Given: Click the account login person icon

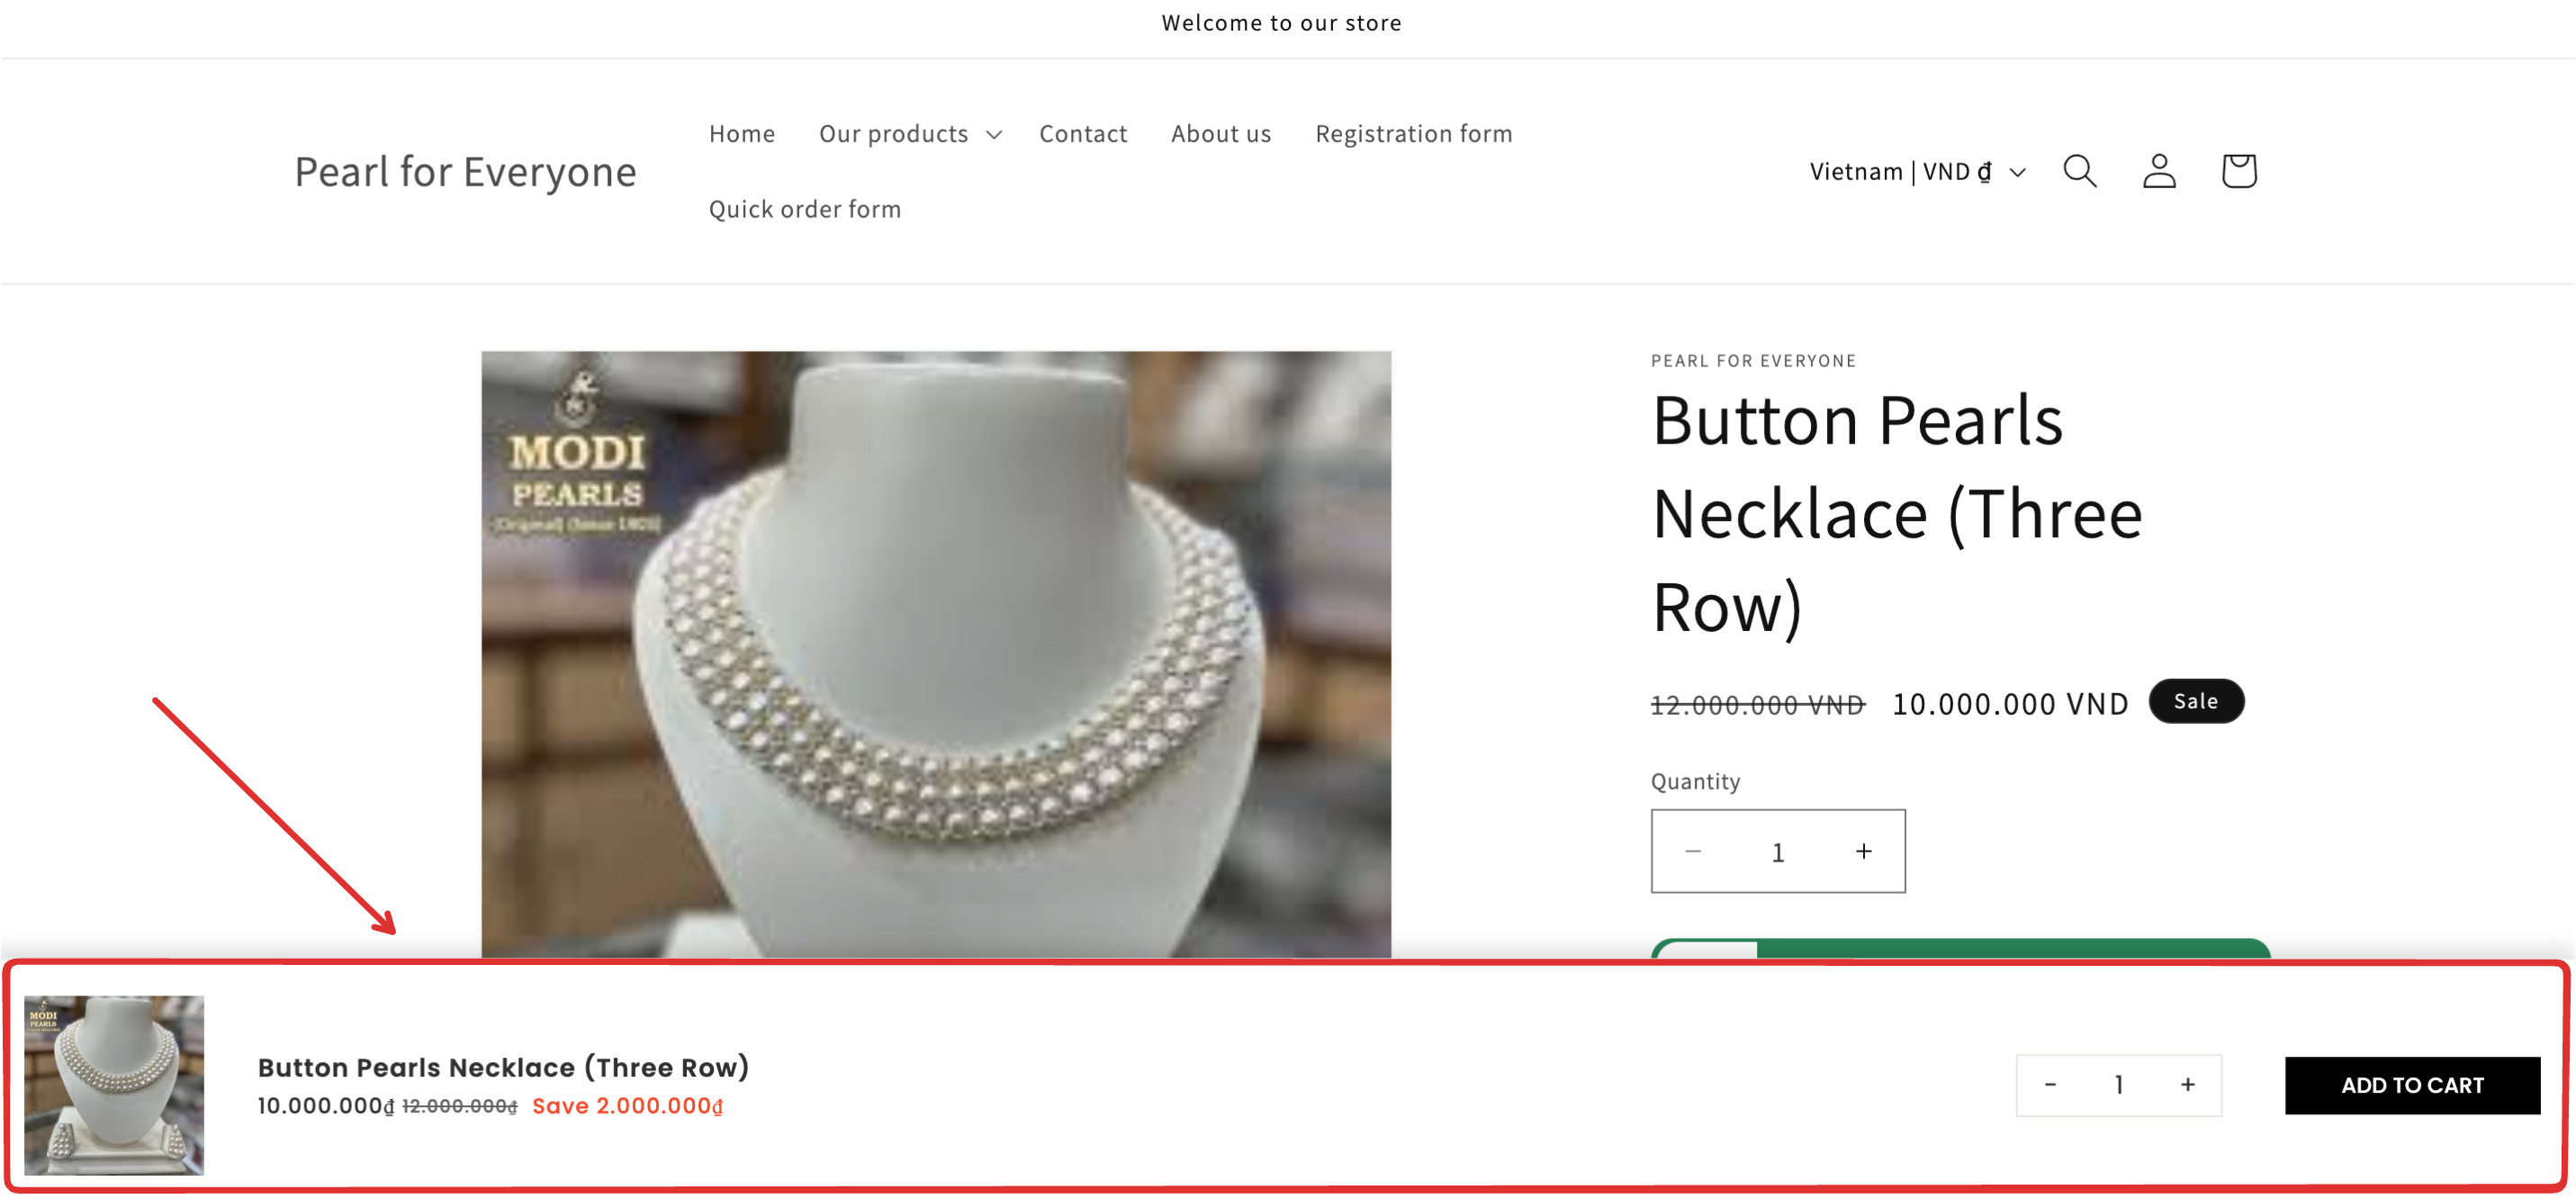Looking at the screenshot, I should [2159, 171].
